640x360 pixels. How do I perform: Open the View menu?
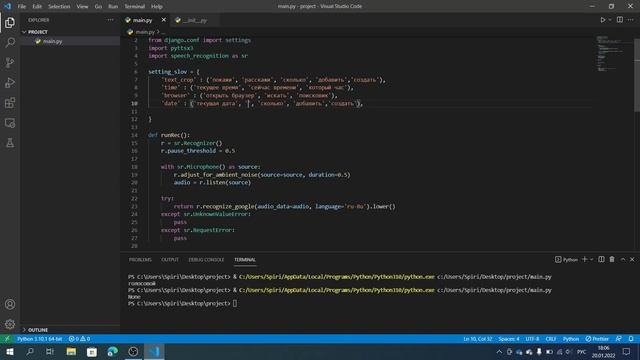[x=82, y=6]
